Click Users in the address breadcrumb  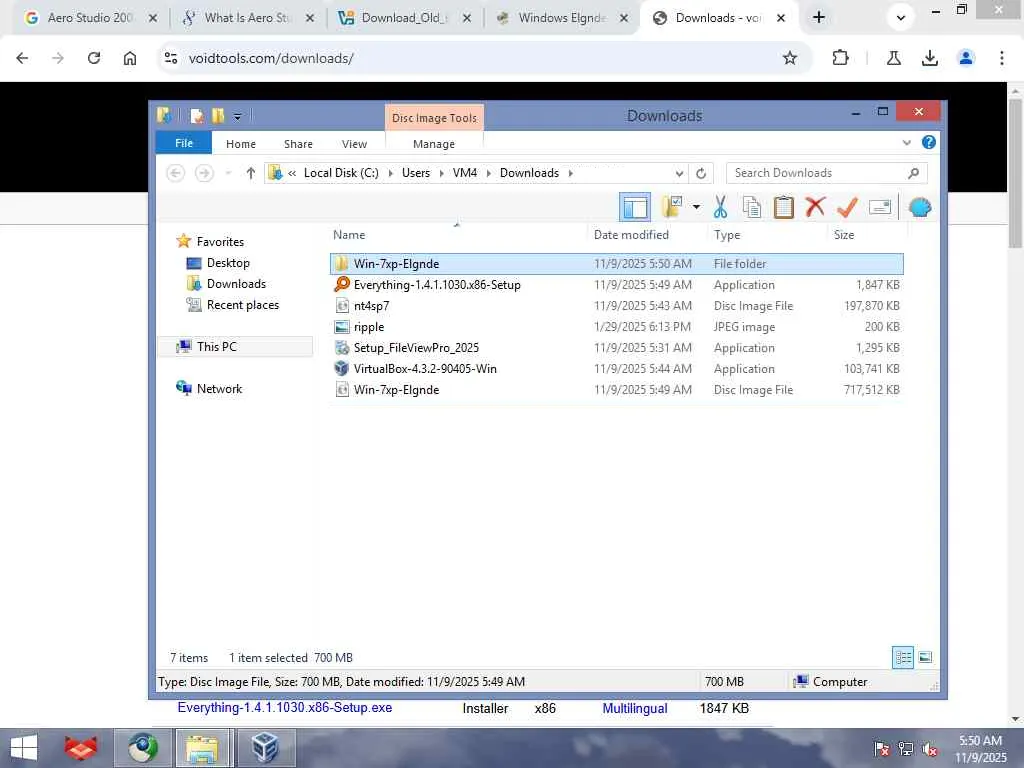click(416, 173)
